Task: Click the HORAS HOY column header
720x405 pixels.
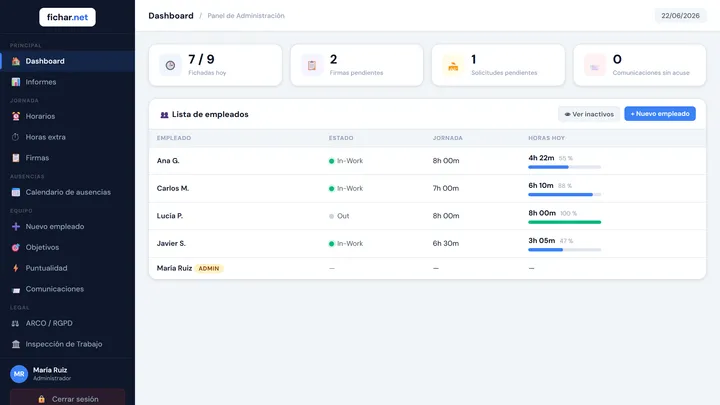Action: [x=546, y=138]
